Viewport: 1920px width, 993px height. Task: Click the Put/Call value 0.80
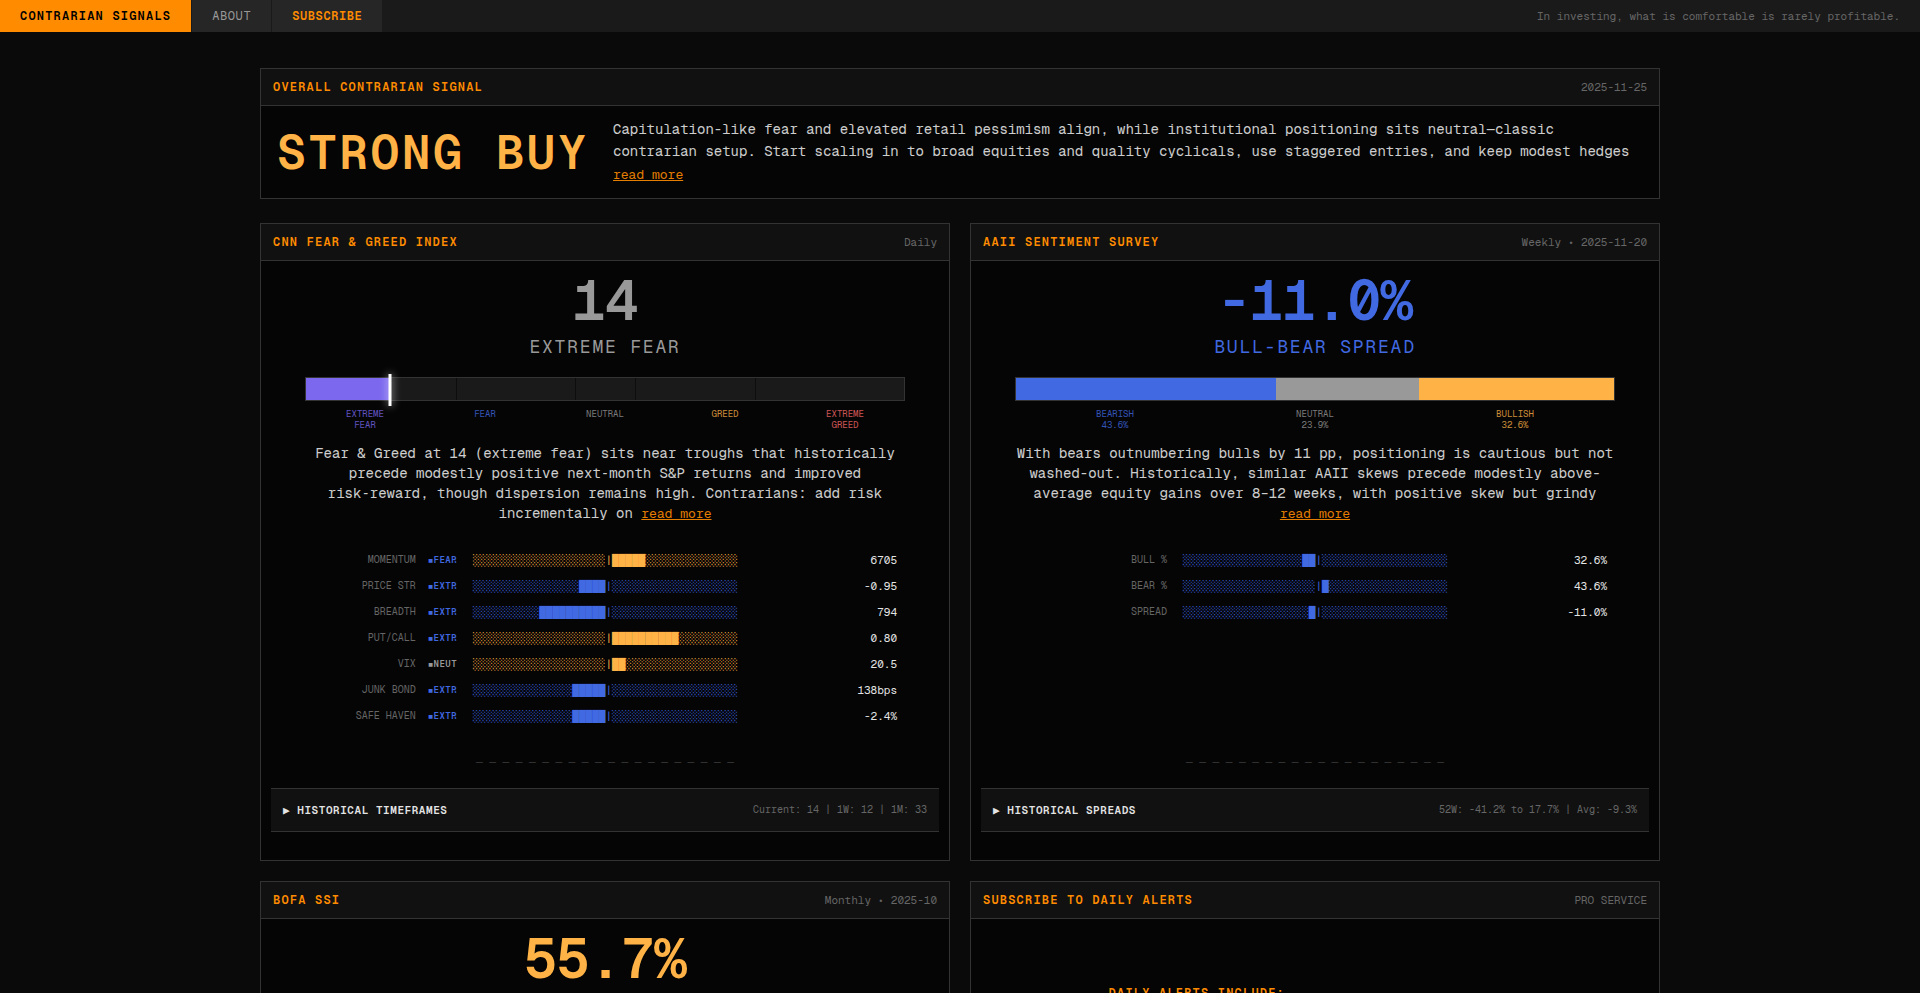pyautogui.click(x=883, y=638)
